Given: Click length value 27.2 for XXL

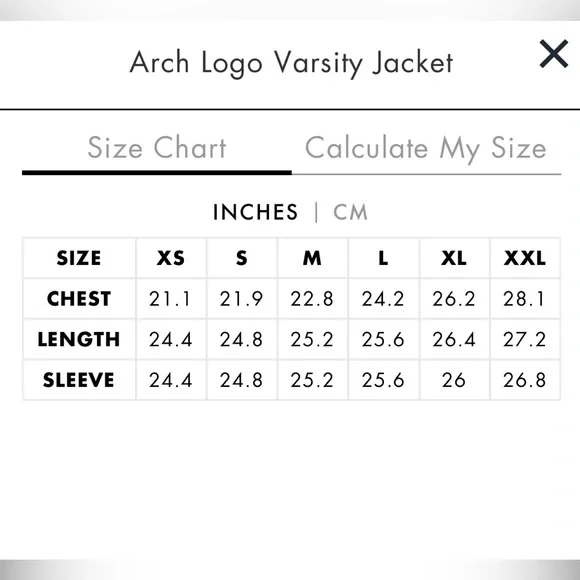Looking at the screenshot, I should (525, 339).
